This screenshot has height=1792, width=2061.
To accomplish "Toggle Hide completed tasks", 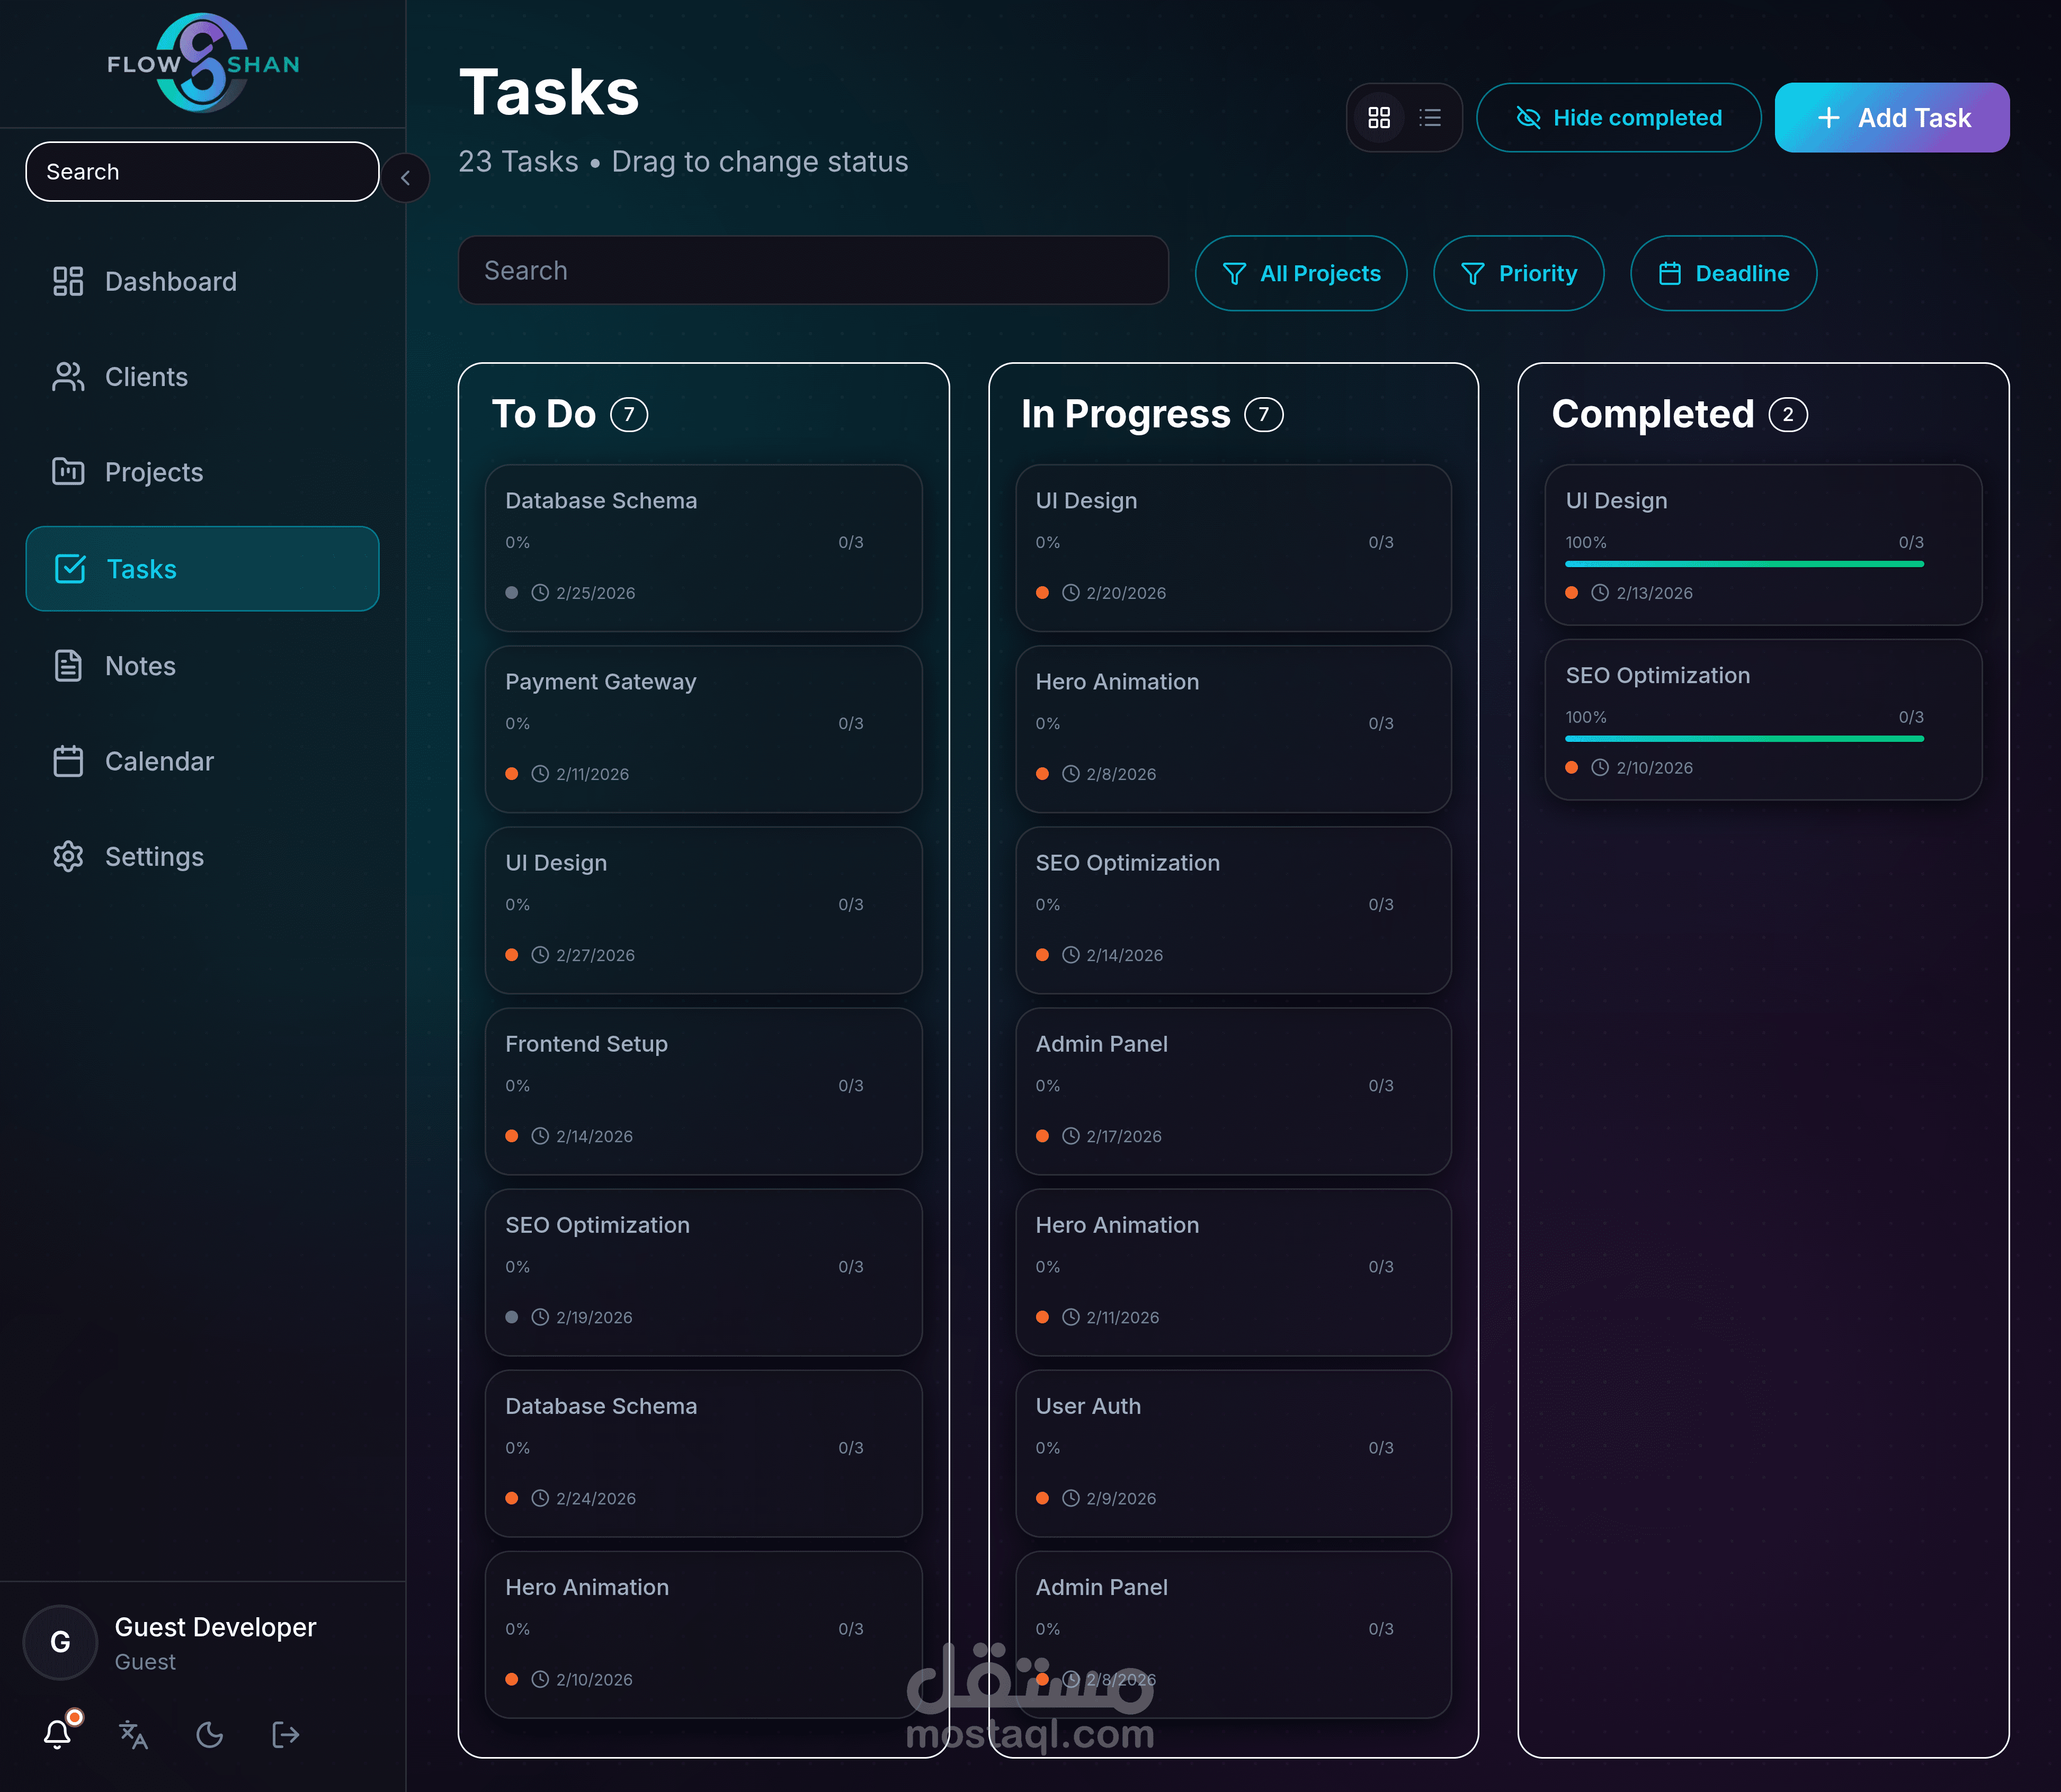I will (1618, 118).
